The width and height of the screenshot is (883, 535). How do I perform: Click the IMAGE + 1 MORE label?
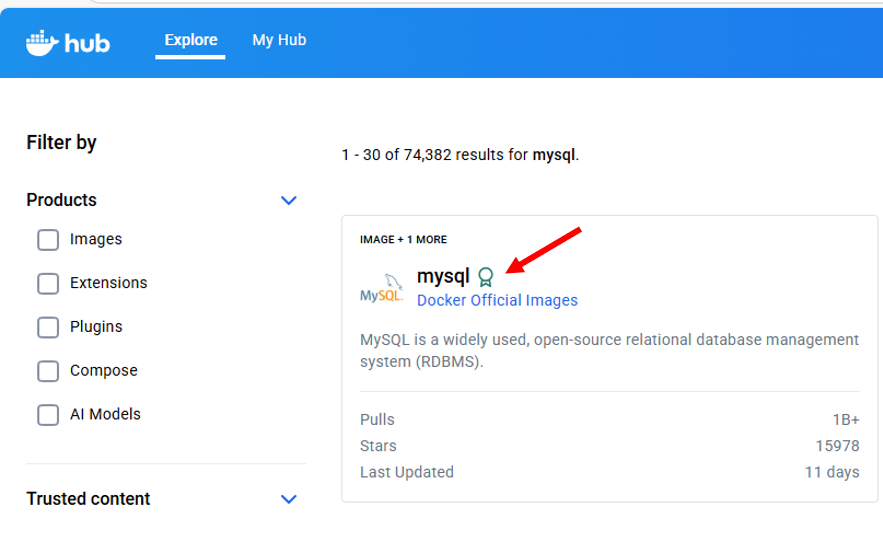point(403,239)
